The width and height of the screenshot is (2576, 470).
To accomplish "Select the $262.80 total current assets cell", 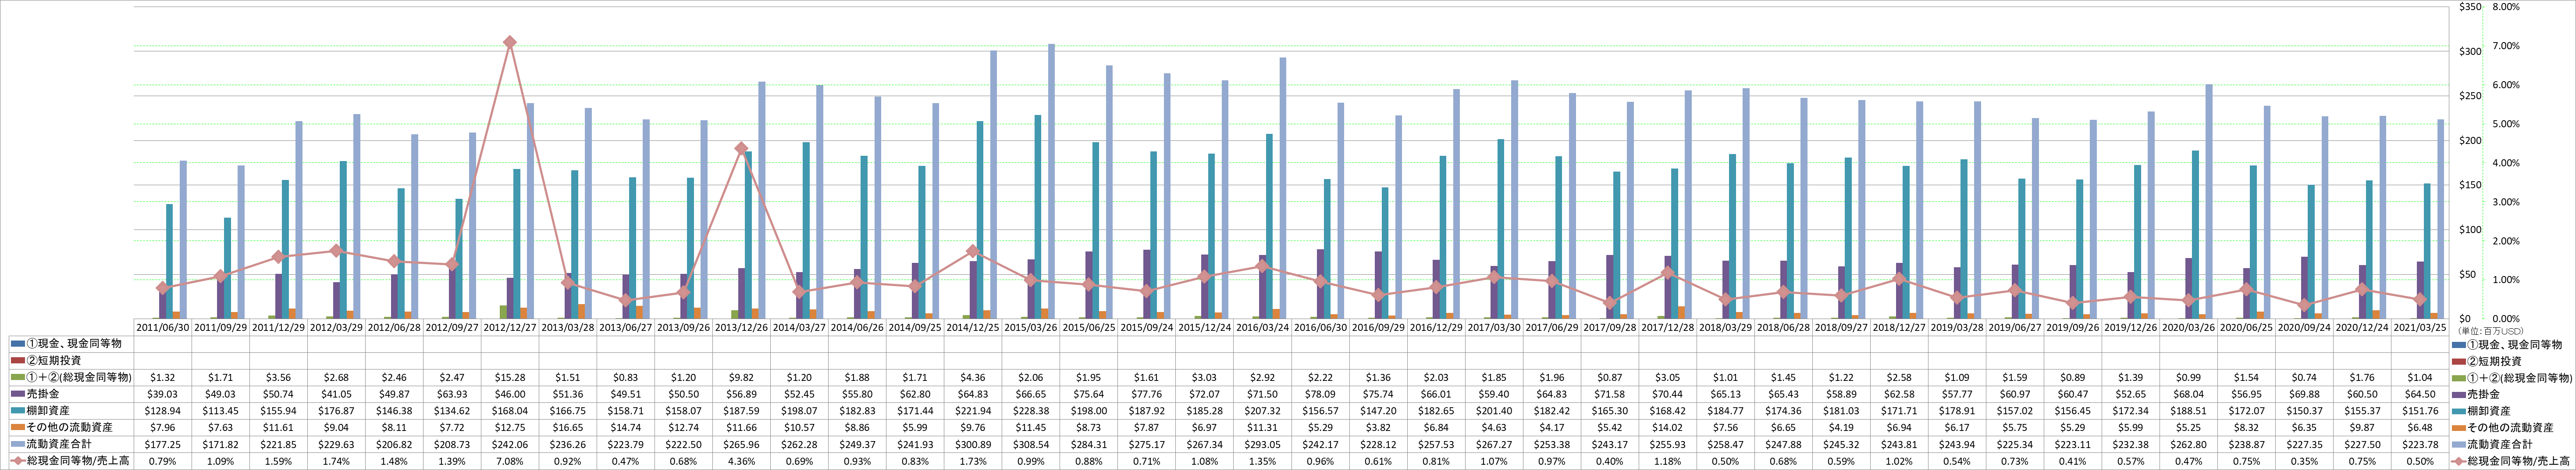I will point(2188,444).
